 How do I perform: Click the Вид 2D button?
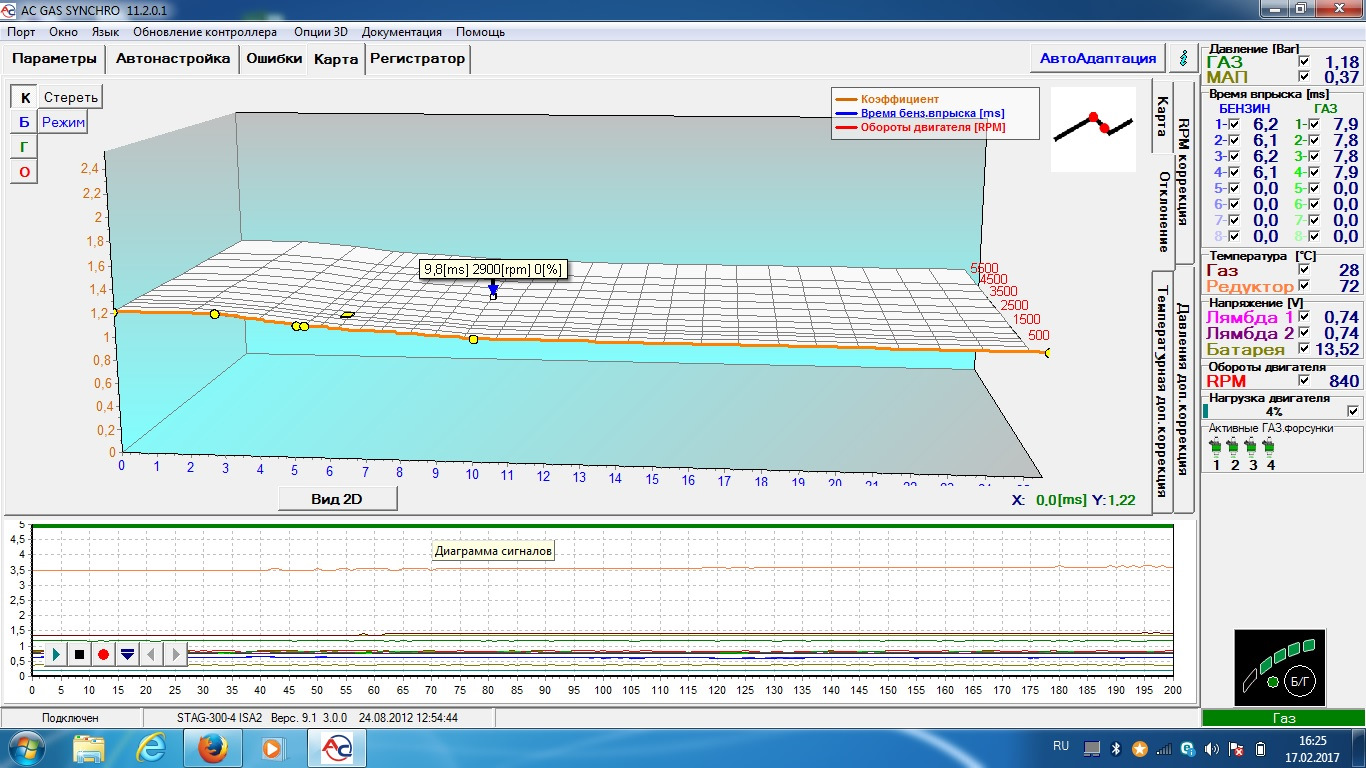[x=337, y=499]
